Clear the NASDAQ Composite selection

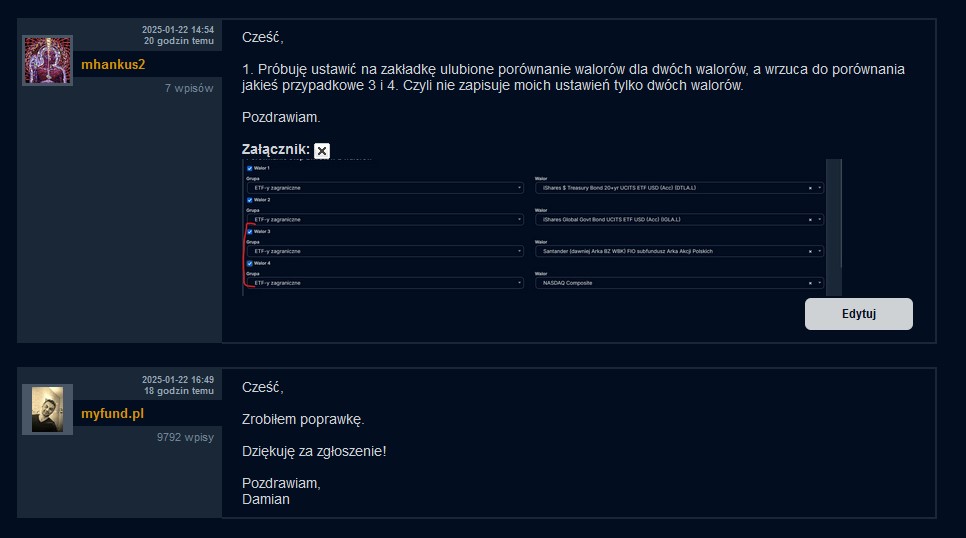810,283
